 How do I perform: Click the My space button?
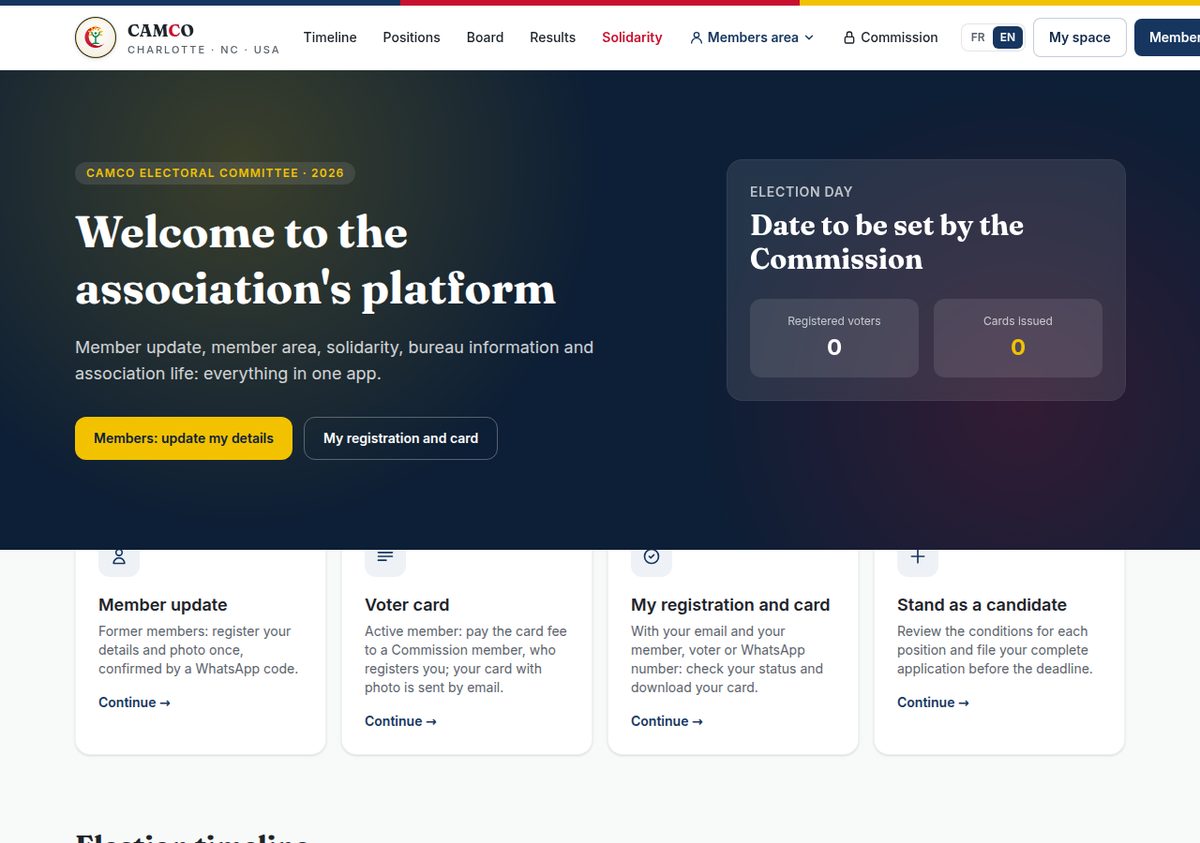tap(1080, 38)
